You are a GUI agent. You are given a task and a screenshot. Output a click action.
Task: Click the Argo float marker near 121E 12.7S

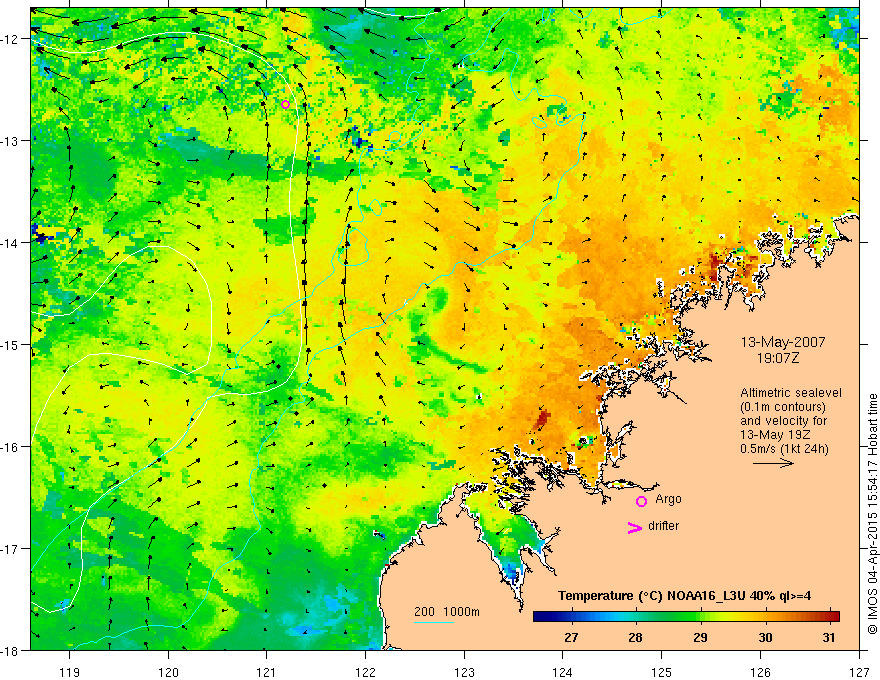click(x=285, y=104)
